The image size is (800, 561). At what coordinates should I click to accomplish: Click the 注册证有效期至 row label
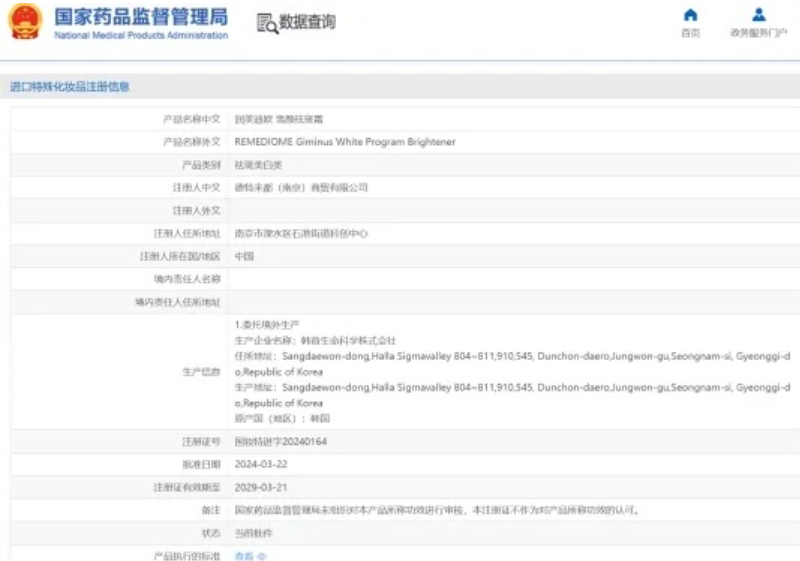[x=187, y=488]
